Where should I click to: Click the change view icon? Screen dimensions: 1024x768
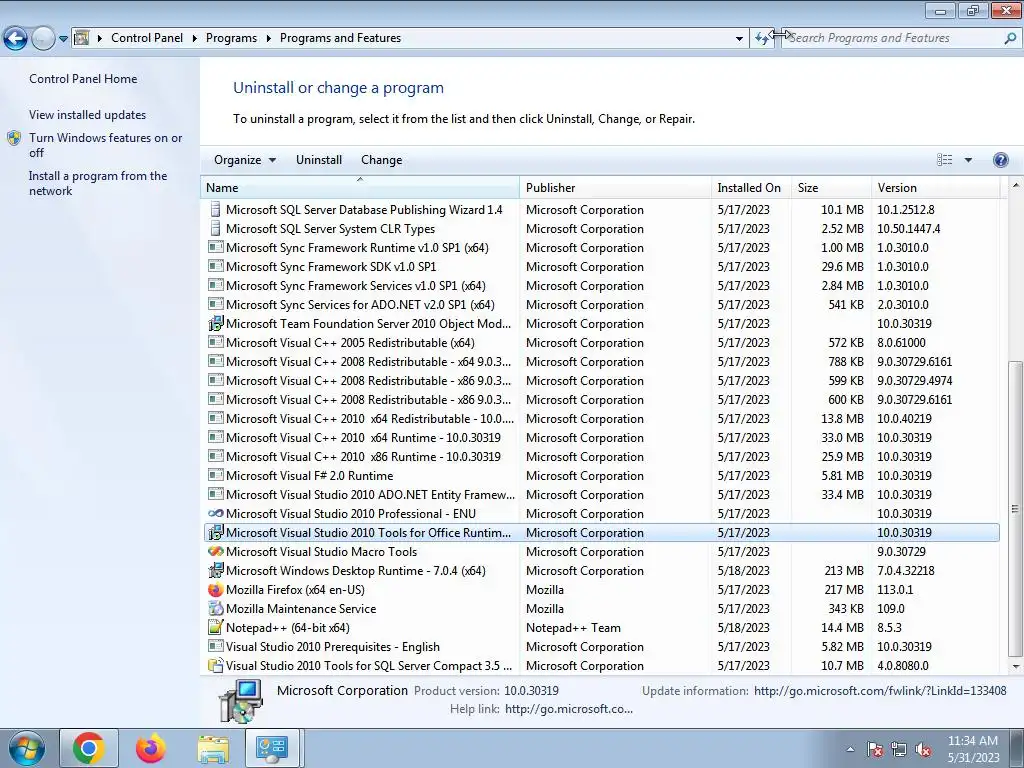pyautogui.click(x=944, y=160)
